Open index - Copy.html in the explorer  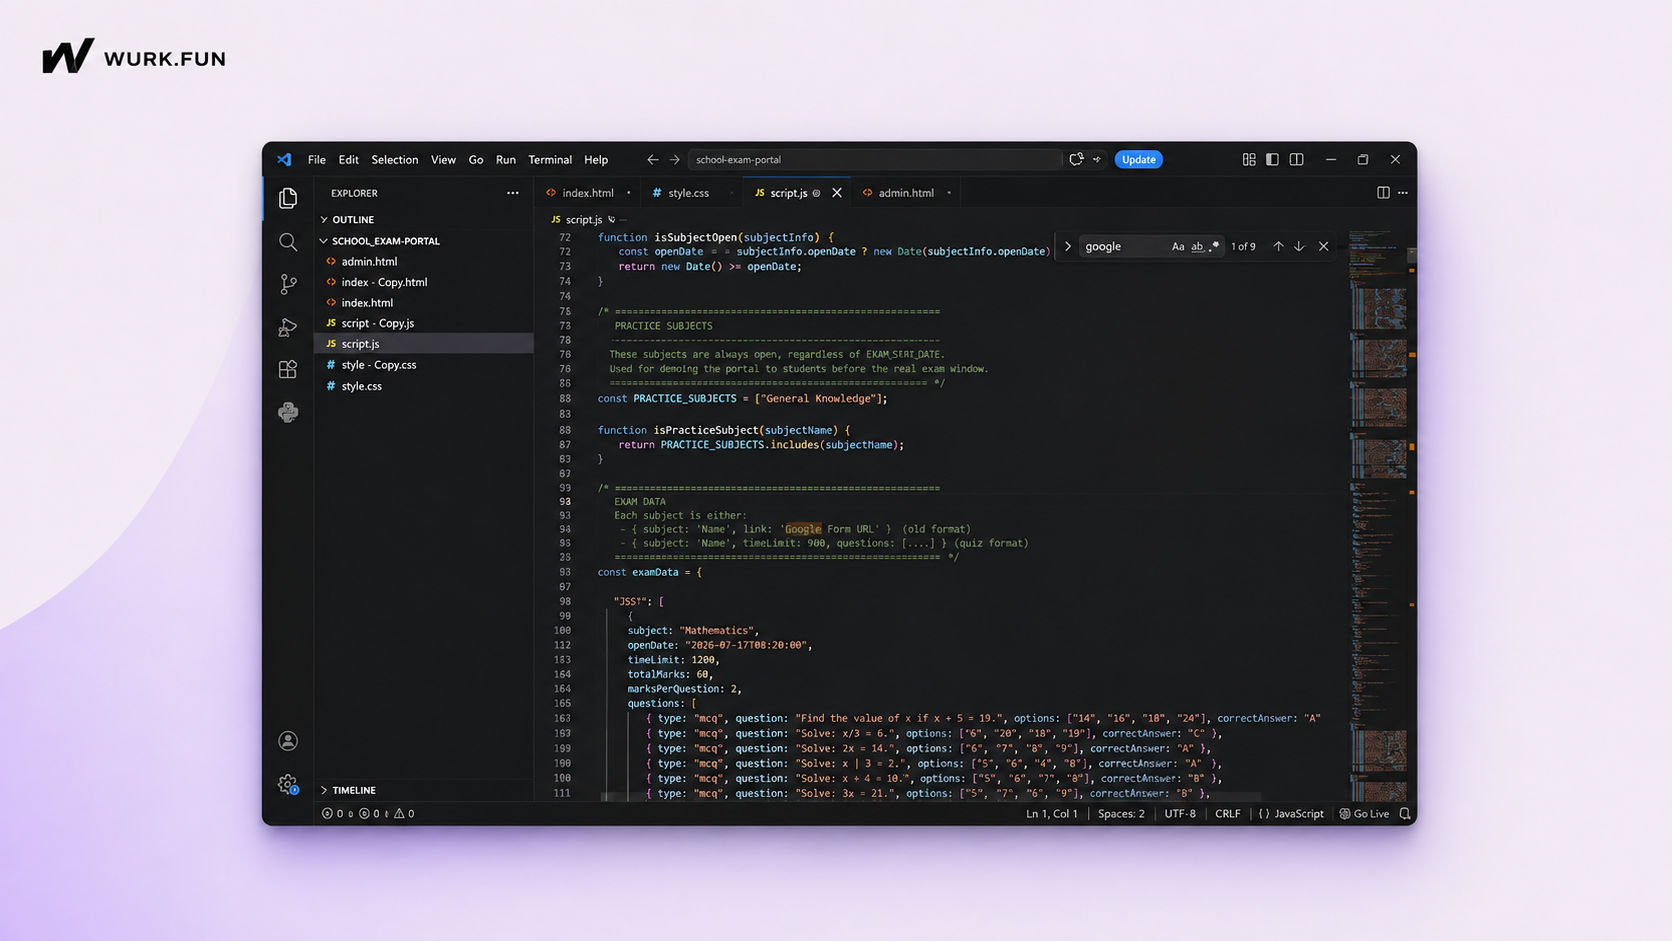pyautogui.click(x=424, y=282)
